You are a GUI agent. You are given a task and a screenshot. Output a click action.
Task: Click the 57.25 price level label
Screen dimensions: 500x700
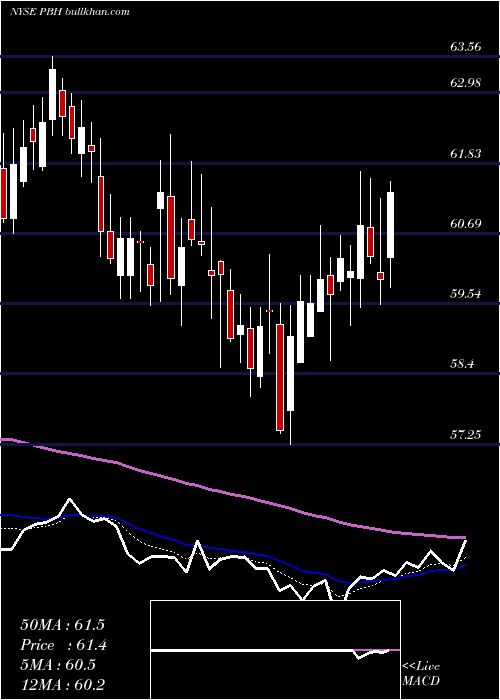click(466, 434)
